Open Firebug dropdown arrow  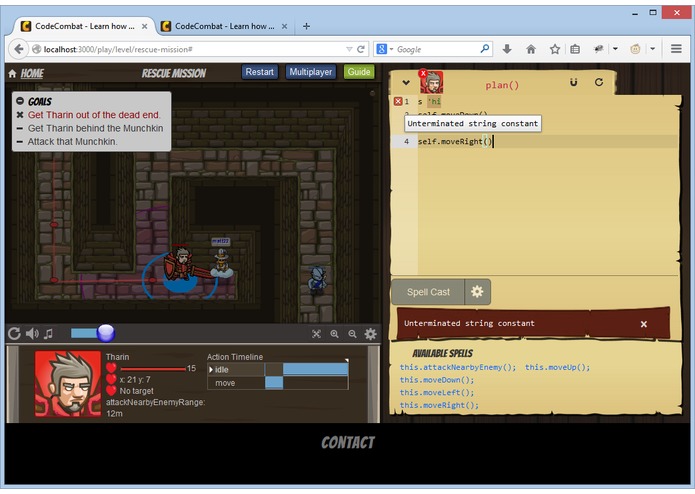click(615, 49)
